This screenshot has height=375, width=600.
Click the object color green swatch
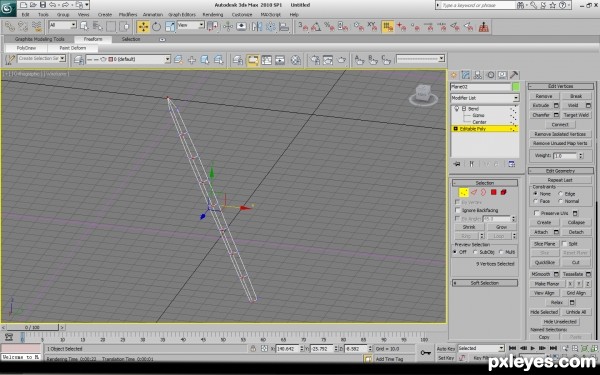[516, 87]
